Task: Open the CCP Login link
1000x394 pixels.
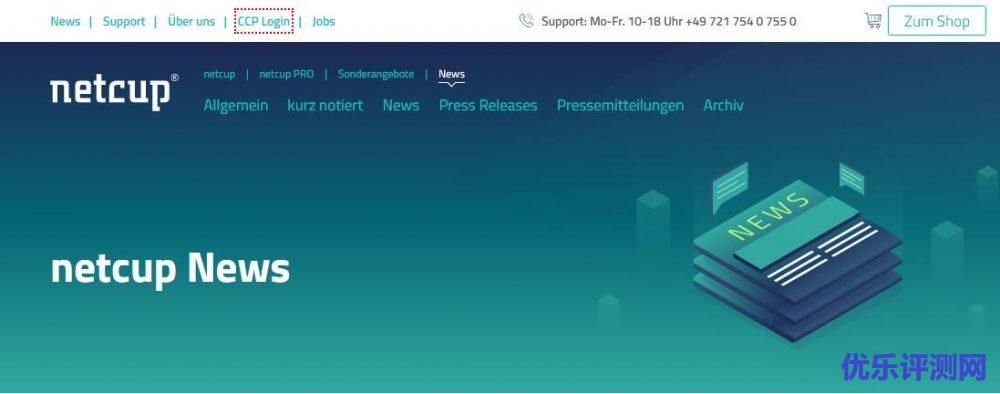Action: pyautogui.click(x=263, y=21)
